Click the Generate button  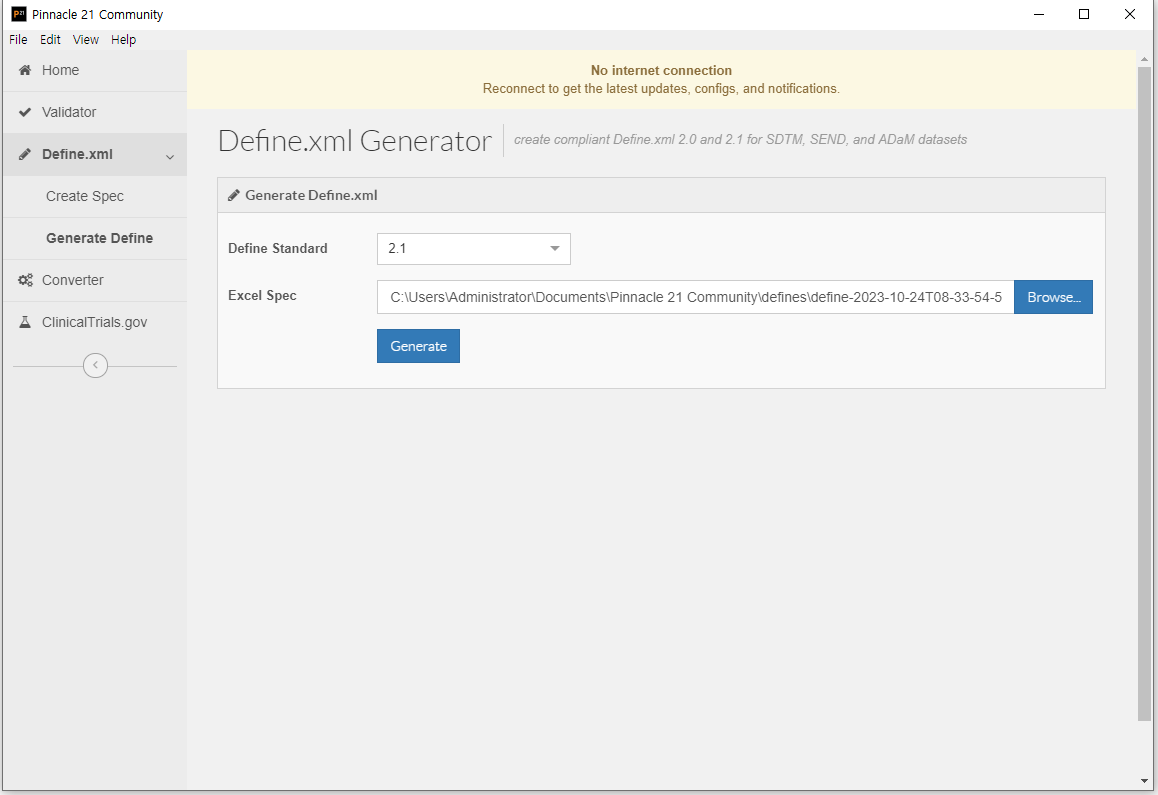pos(418,346)
